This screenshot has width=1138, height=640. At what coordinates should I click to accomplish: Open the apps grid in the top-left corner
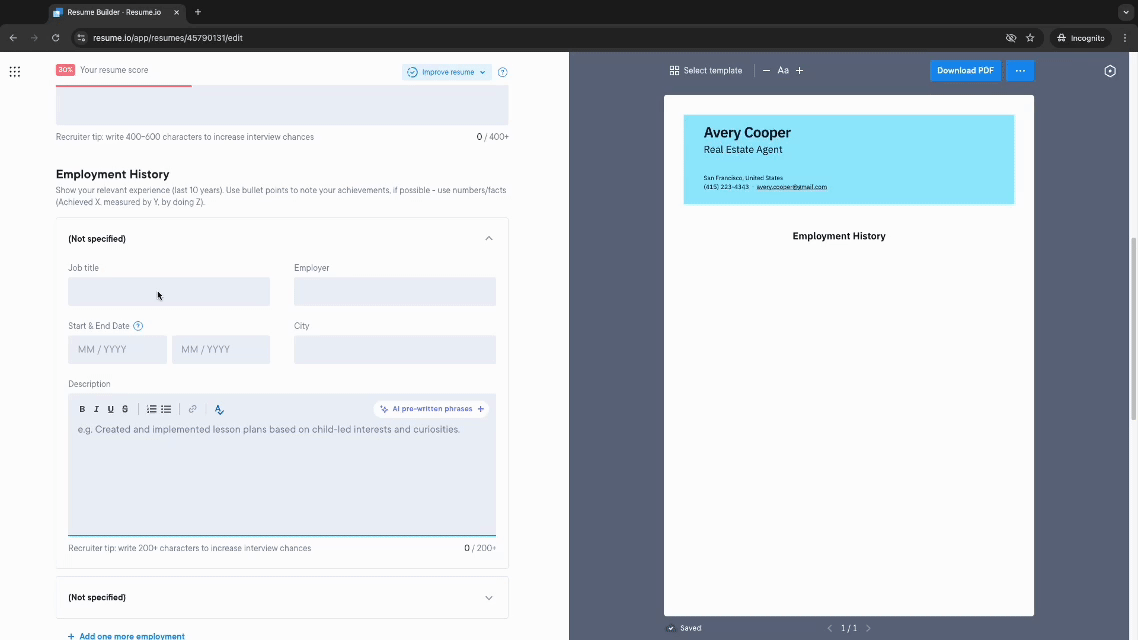click(x=14, y=71)
